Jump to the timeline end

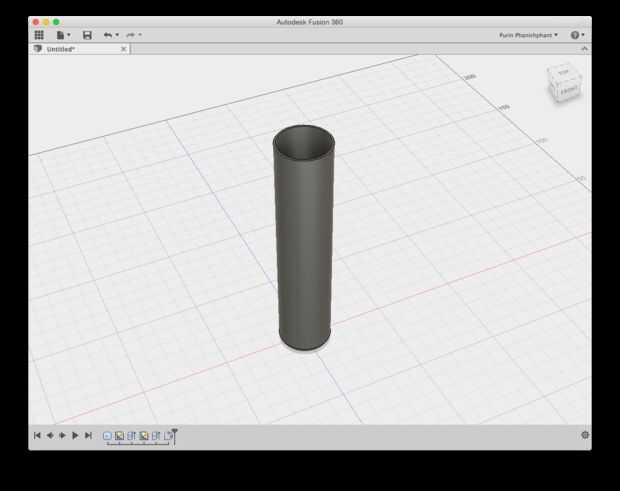[x=88, y=435]
